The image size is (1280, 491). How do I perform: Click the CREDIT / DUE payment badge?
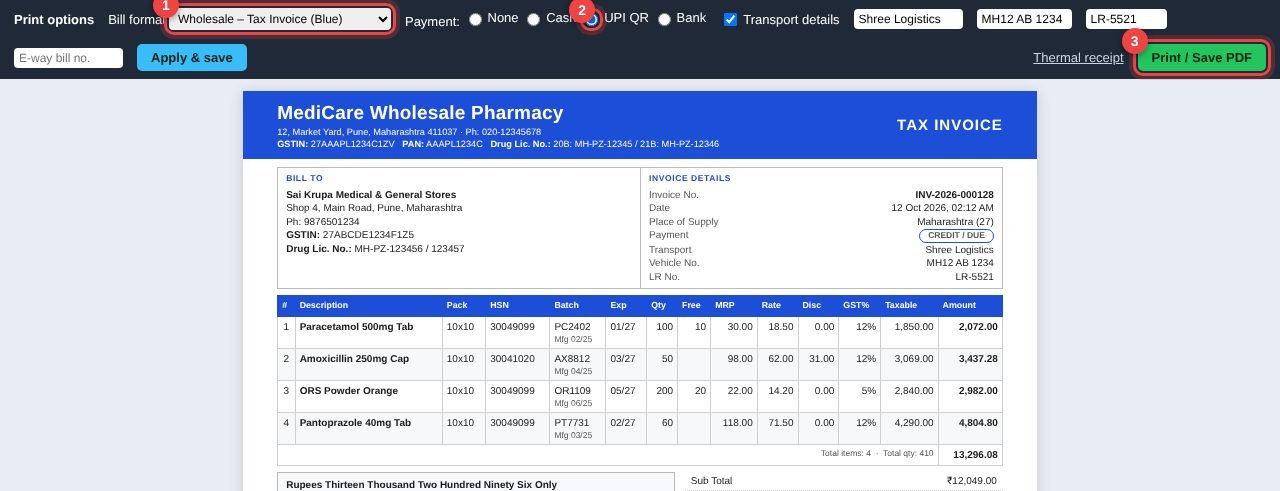point(956,236)
